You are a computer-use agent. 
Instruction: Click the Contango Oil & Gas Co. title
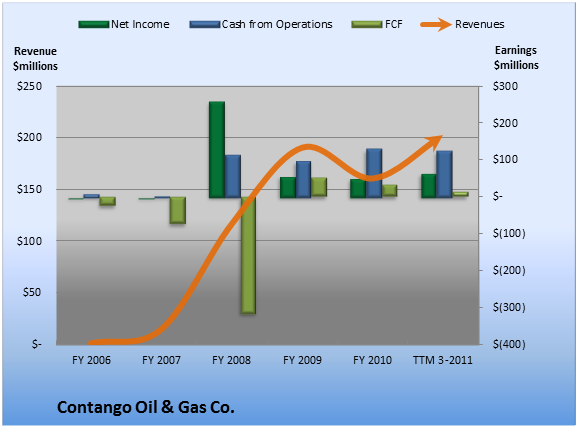click(x=146, y=407)
